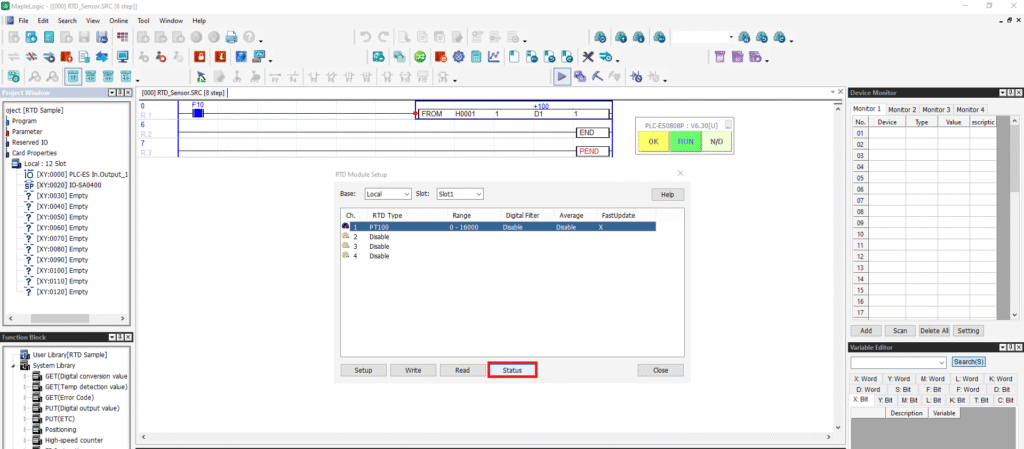Image resolution: width=1024 pixels, height=449 pixels.
Task: Open the empty combo box in top toolbar
Action: pos(703,38)
